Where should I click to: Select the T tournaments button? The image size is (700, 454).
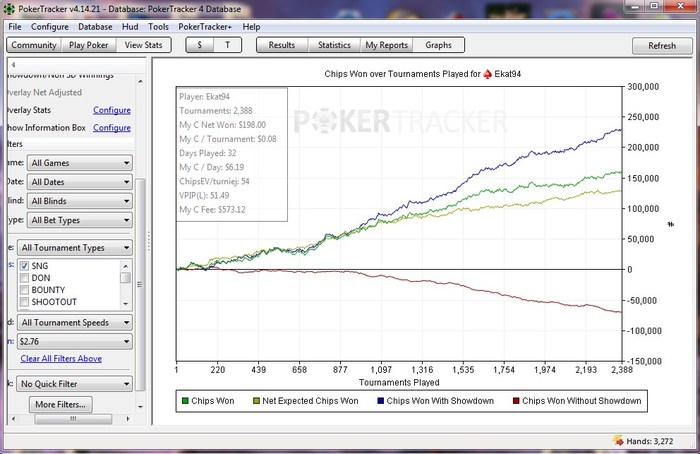(227, 45)
